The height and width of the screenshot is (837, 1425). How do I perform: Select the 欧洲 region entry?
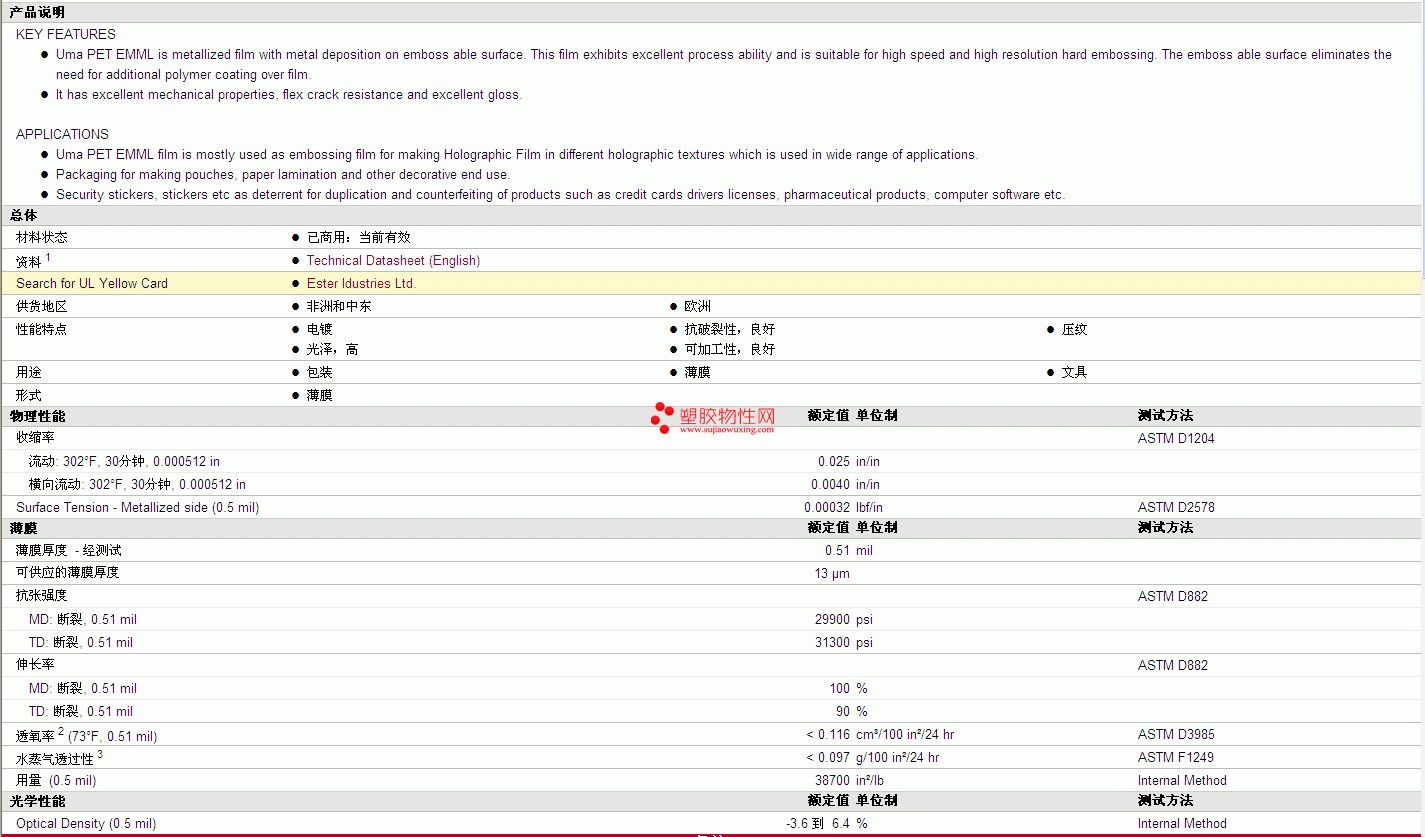pyautogui.click(x=698, y=307)
